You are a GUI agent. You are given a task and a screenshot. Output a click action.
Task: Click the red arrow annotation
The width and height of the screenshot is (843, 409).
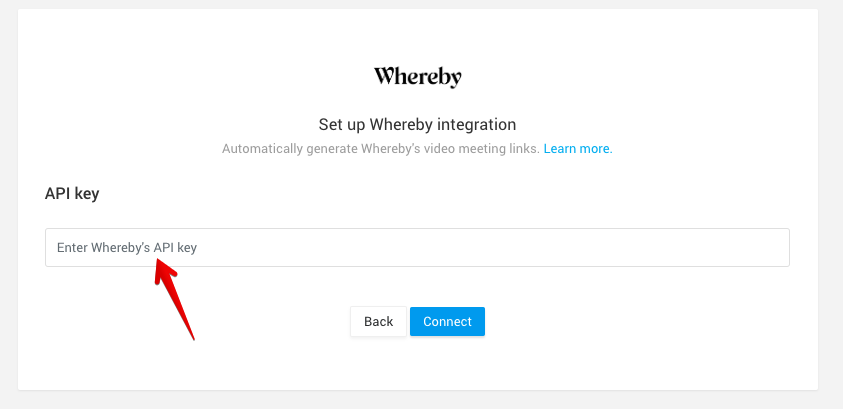tap(174, 299)
